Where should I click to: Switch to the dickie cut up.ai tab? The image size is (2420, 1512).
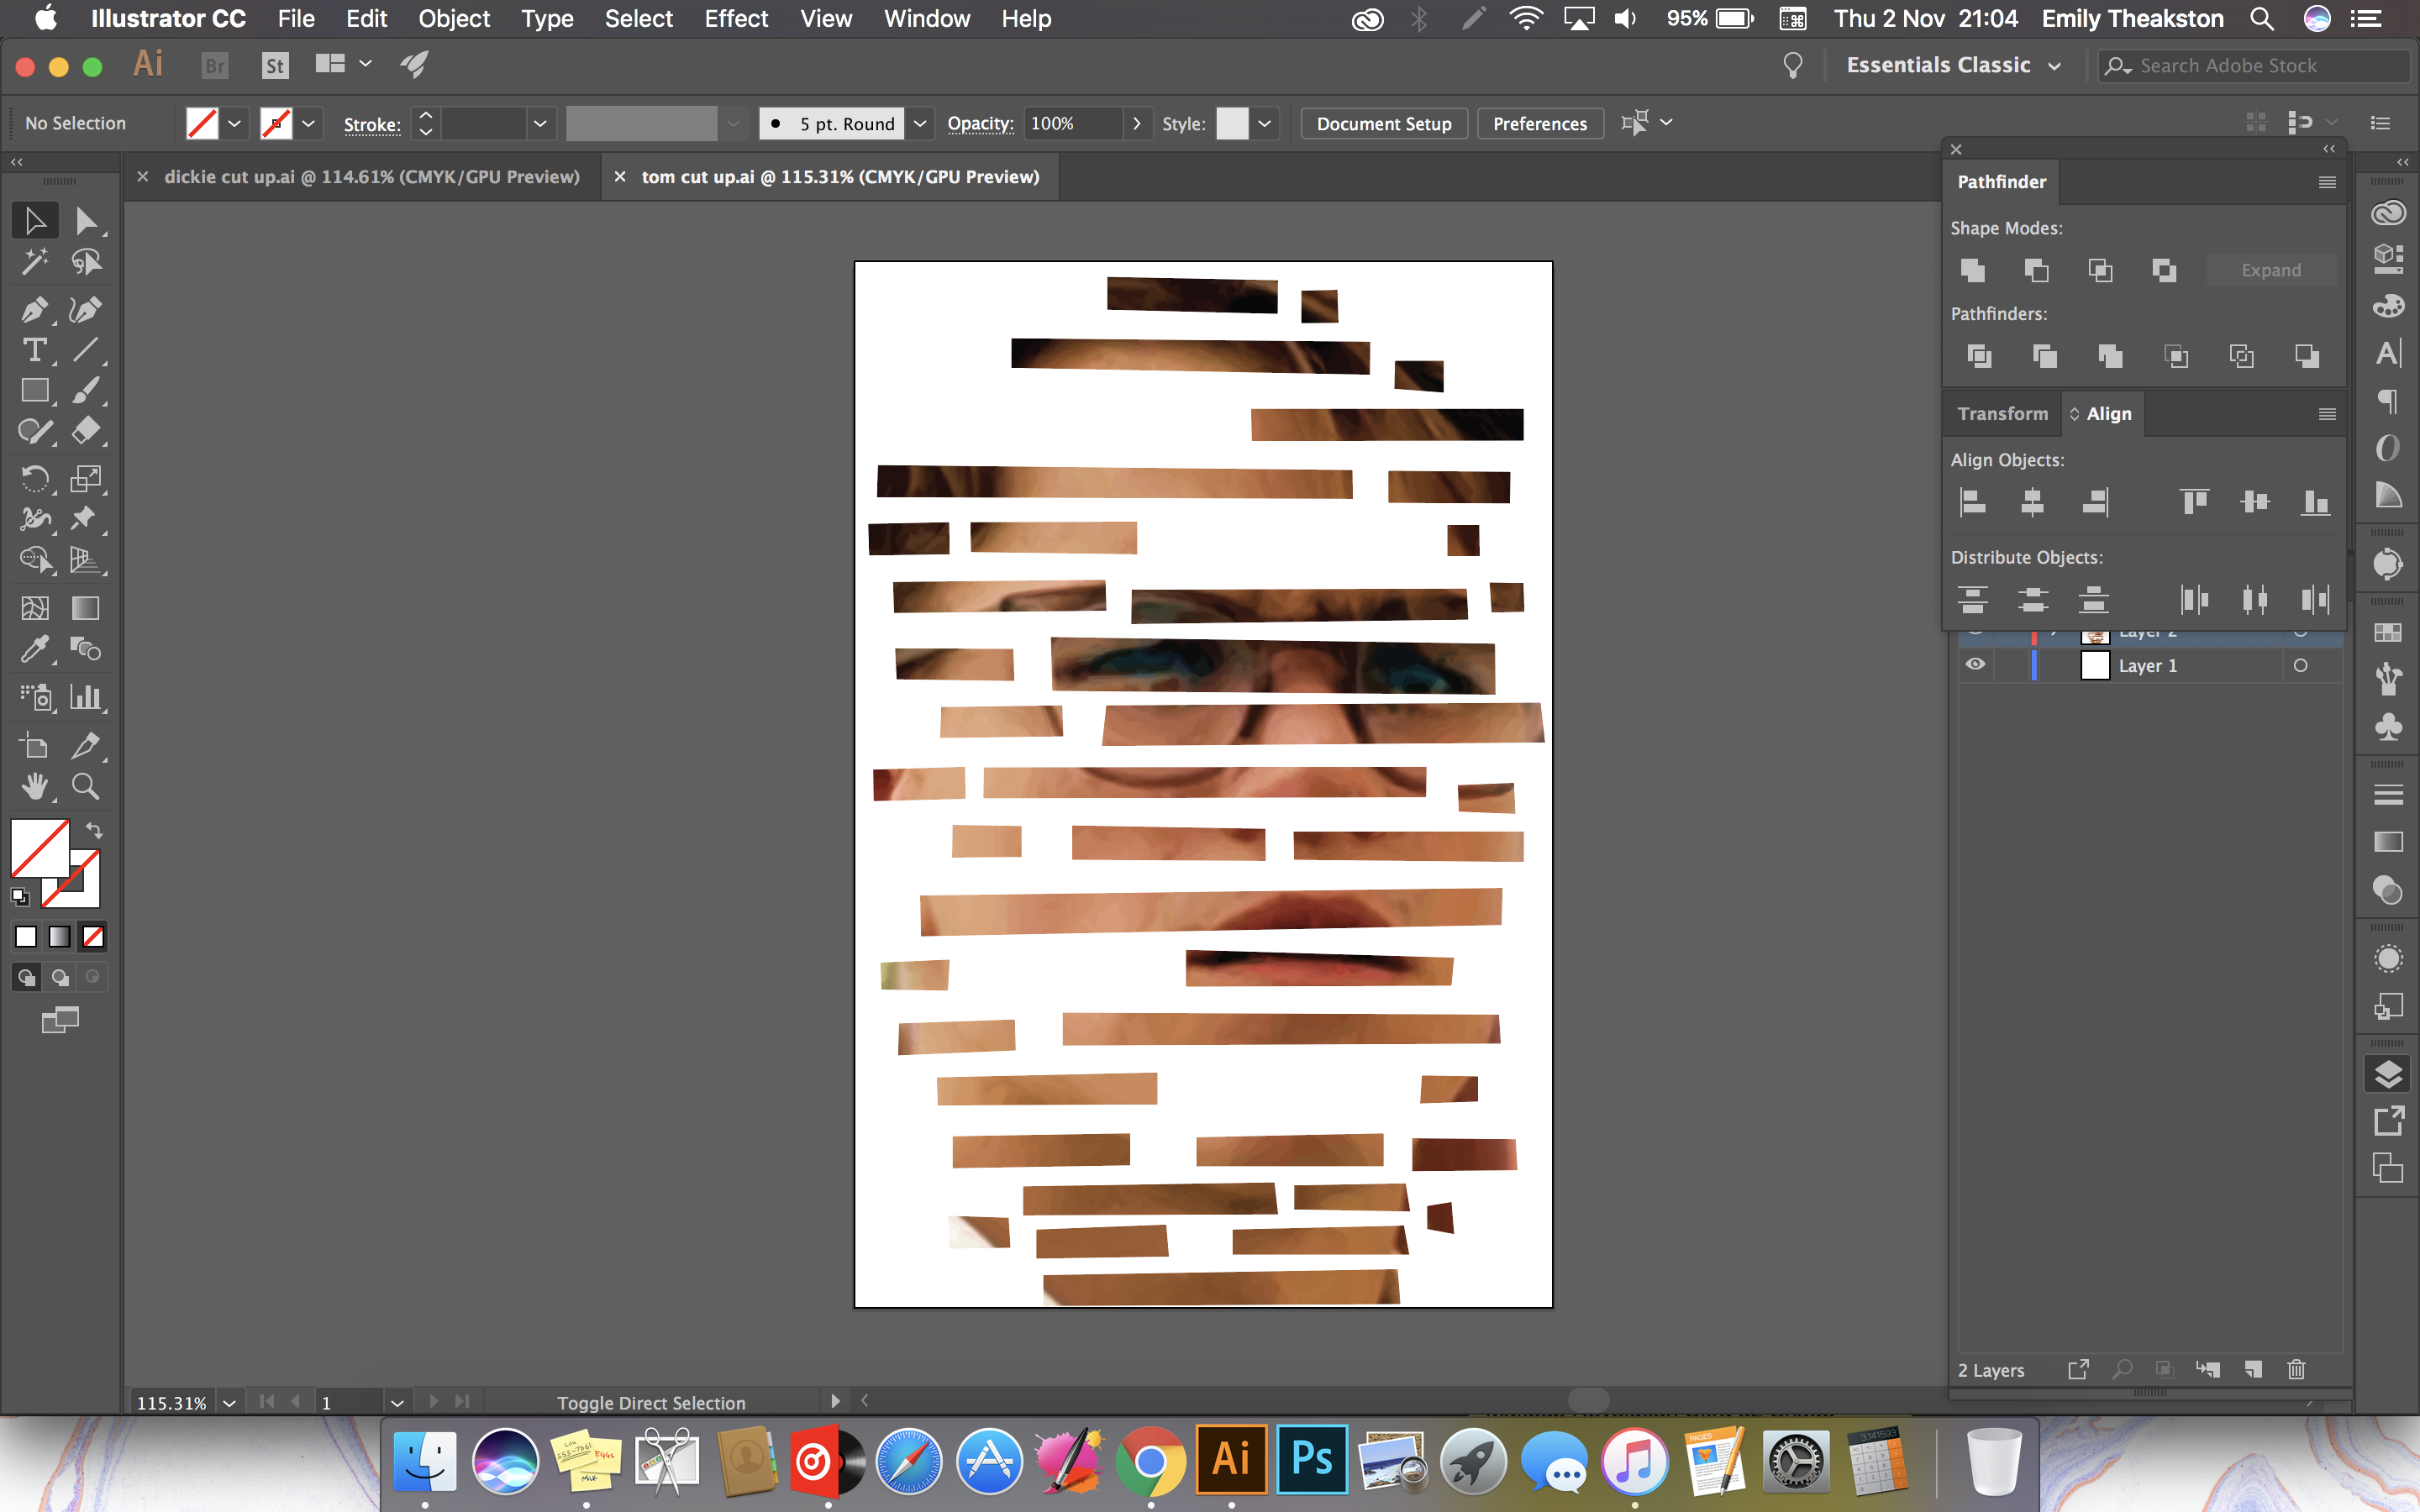coord(371,177)
